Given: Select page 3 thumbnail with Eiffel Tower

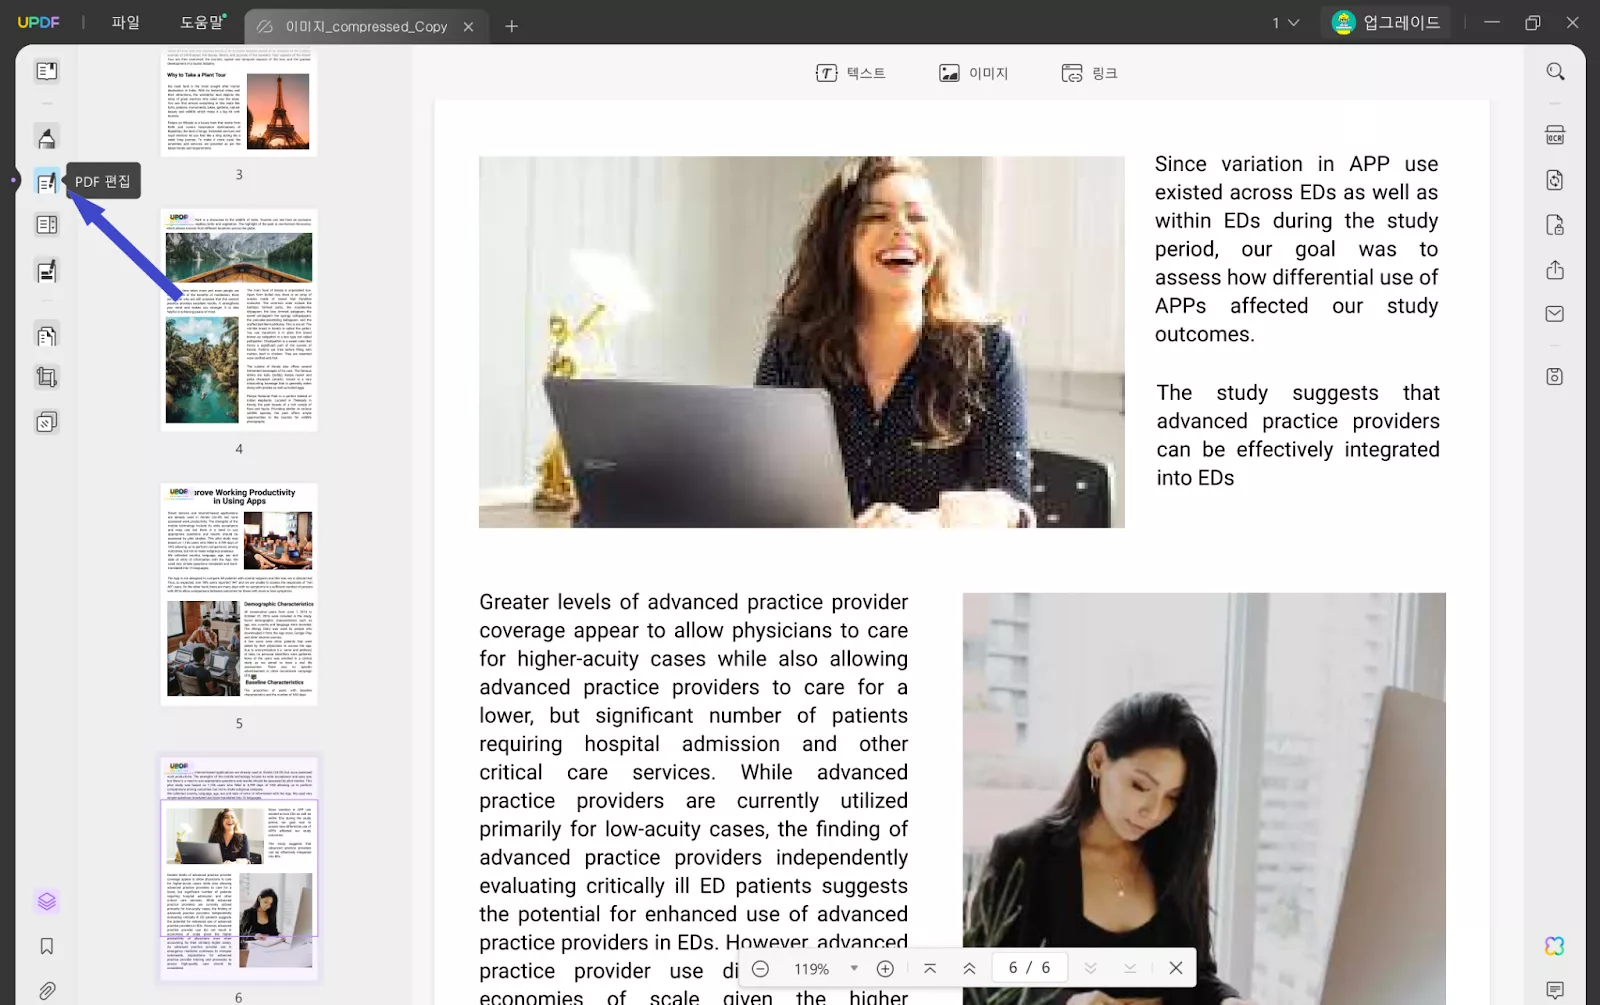Looking at the screenshot, I should 239,101.
